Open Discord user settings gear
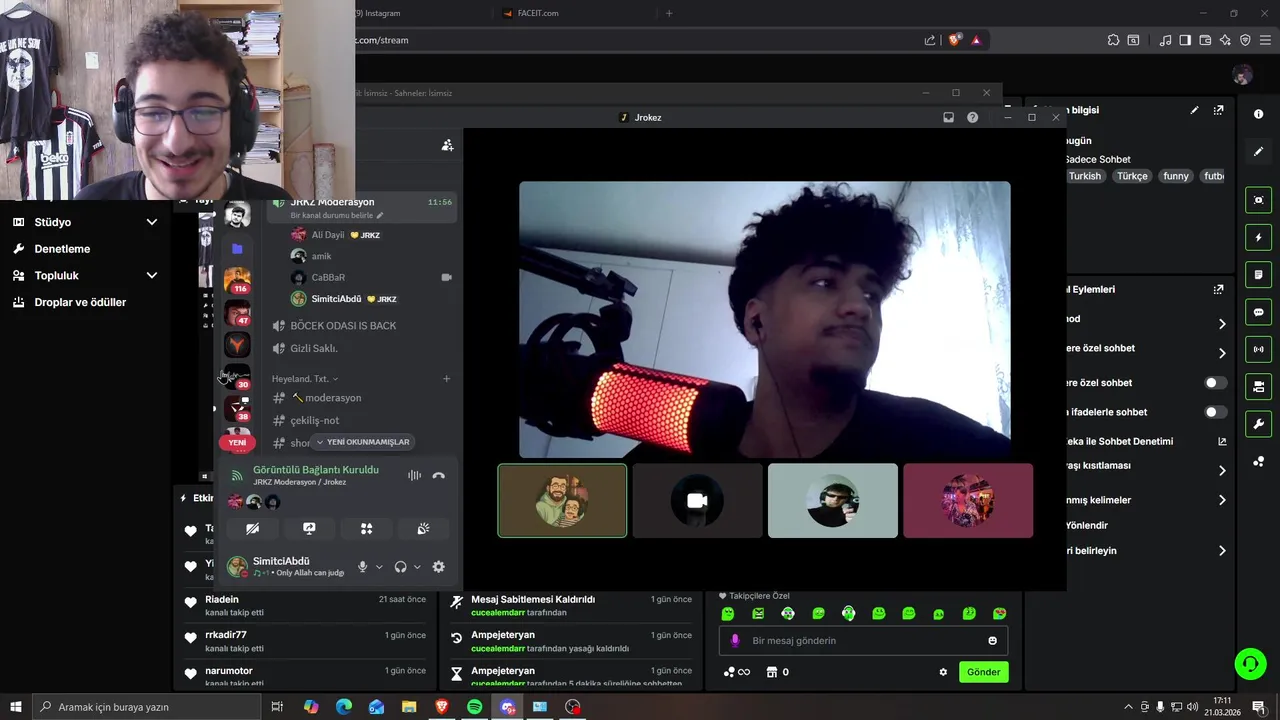Viewport: 1280px width, 720px height. (x=438, y=567)
